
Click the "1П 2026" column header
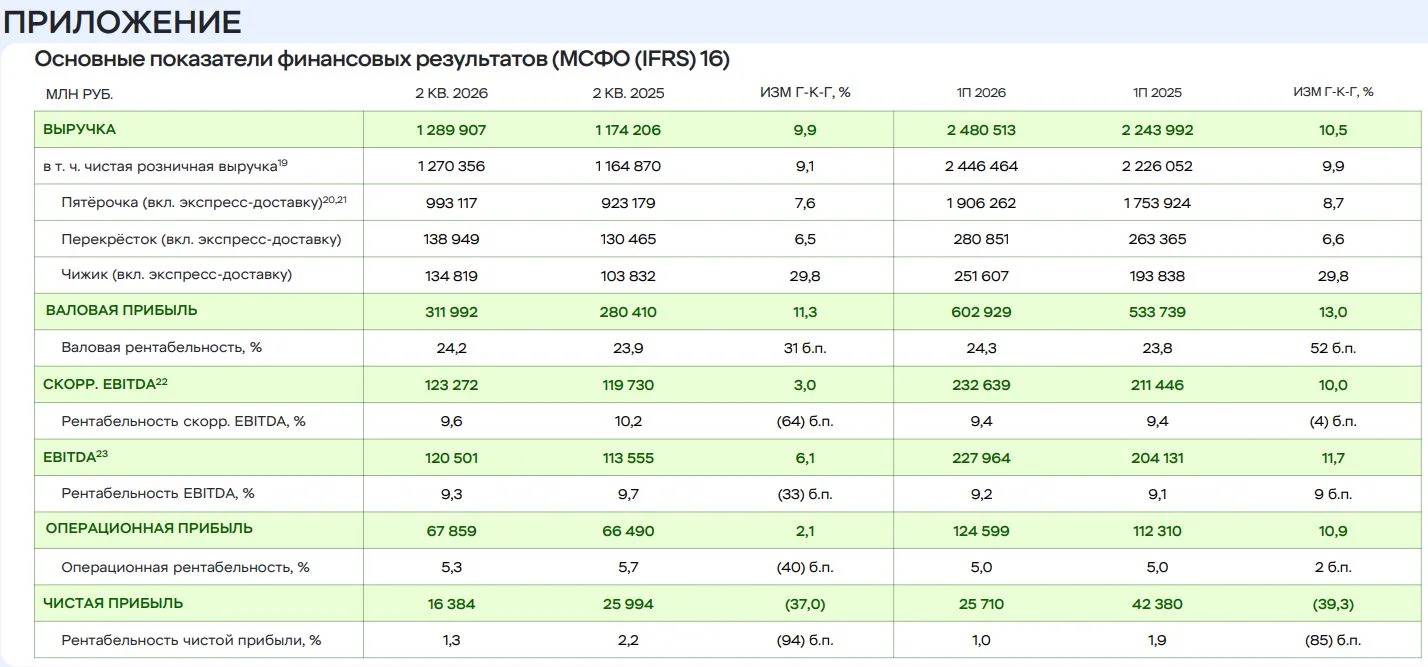tap(981, 93)
